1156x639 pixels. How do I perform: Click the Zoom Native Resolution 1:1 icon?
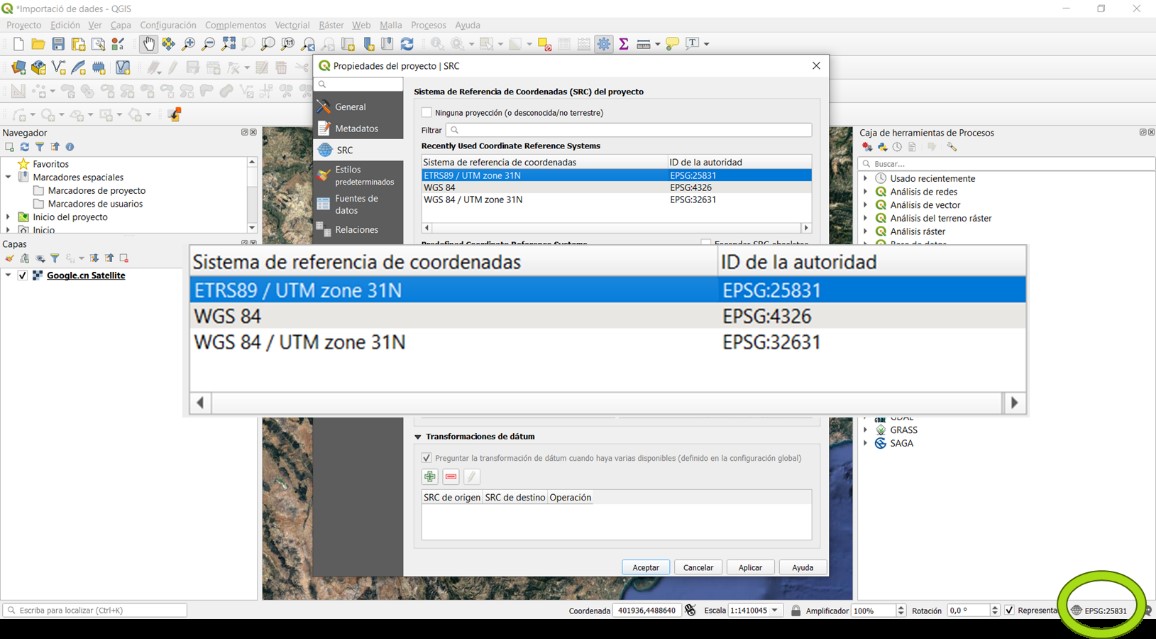(288, 44)
